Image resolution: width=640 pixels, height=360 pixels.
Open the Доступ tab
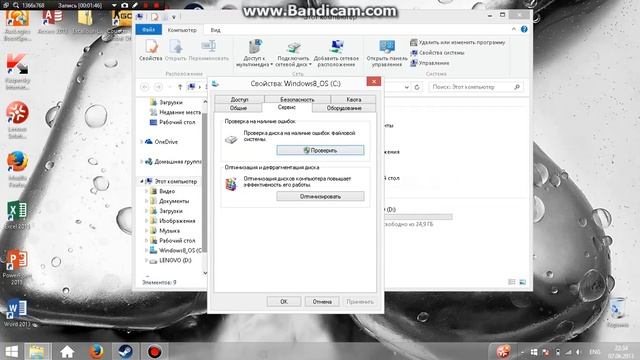point(239,99)
